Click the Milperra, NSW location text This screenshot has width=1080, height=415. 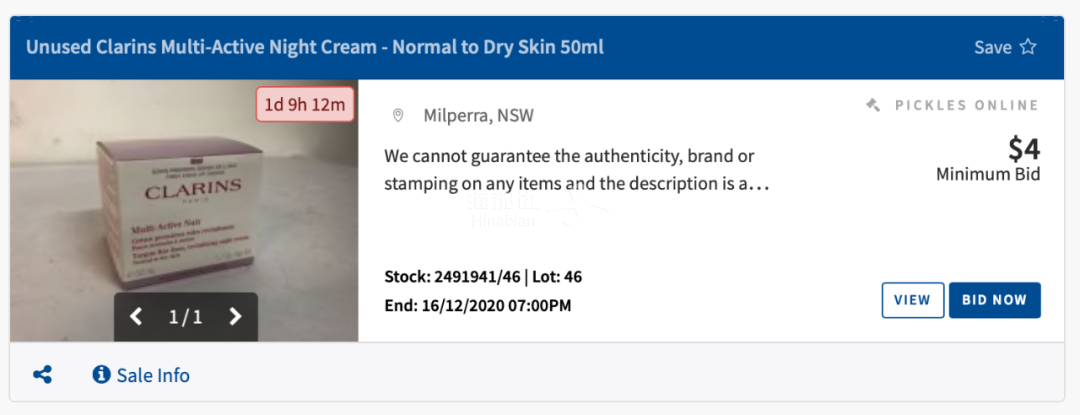479,116
